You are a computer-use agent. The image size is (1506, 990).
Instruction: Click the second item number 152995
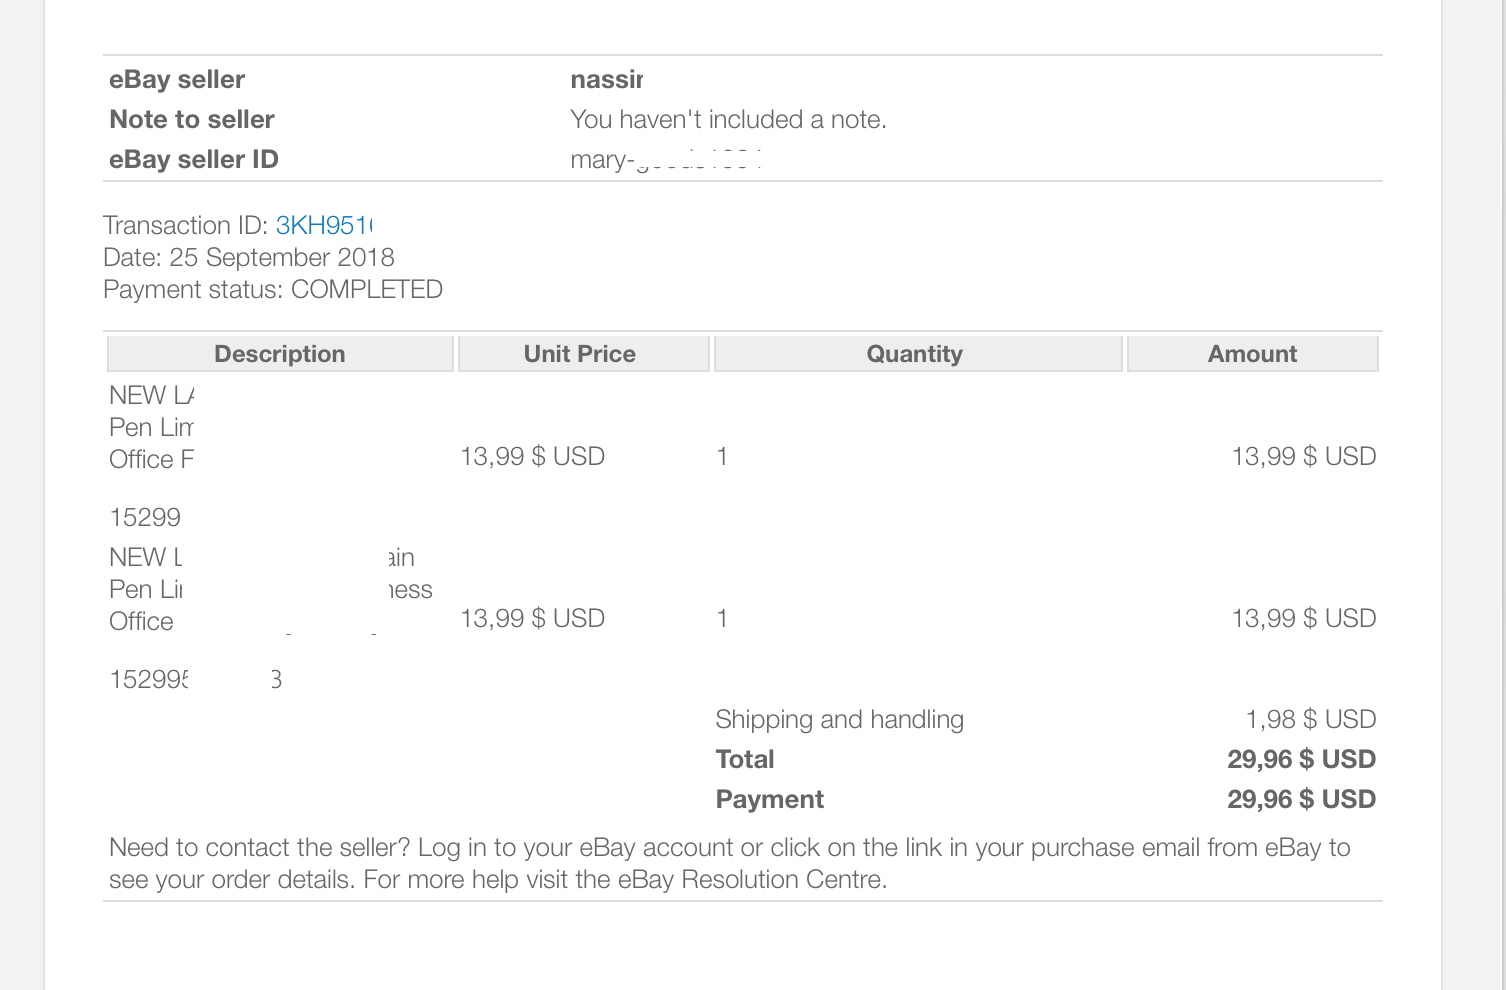point(195,680)
